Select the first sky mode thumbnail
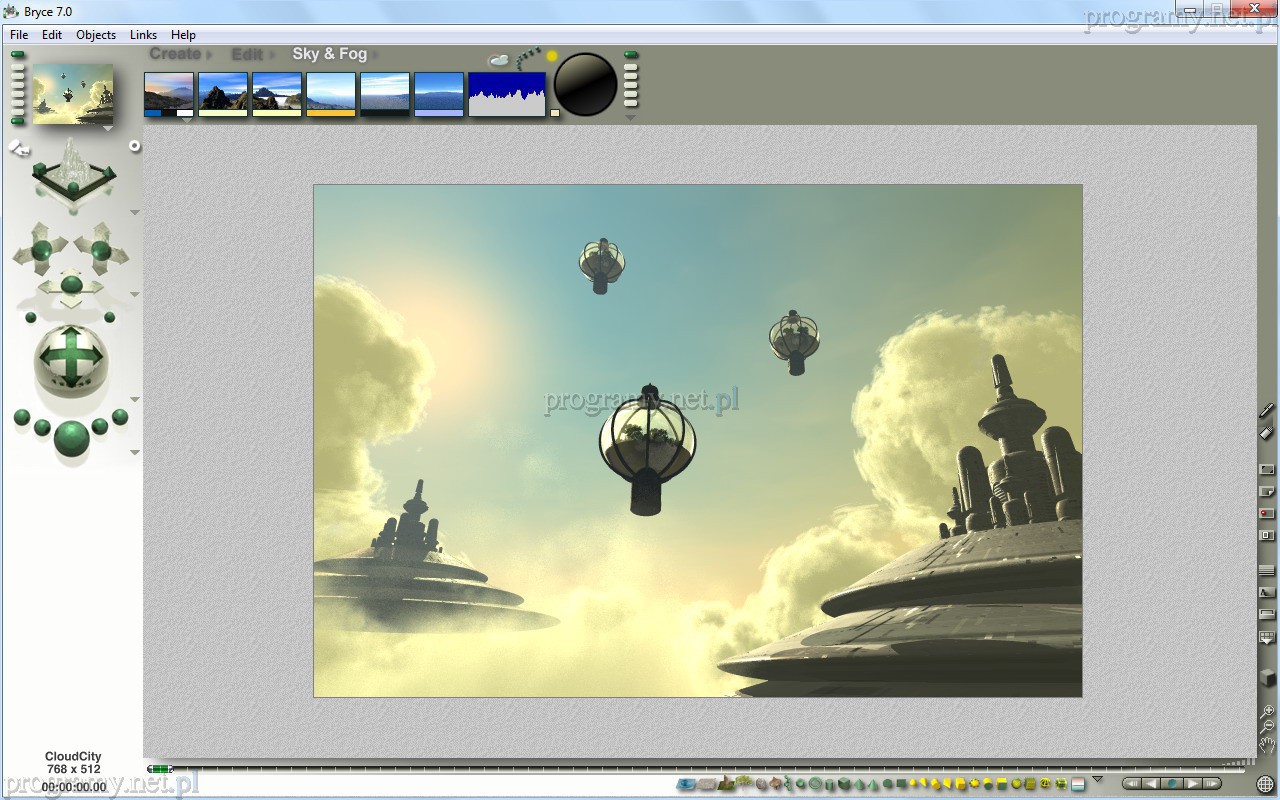 click(169, 91)
